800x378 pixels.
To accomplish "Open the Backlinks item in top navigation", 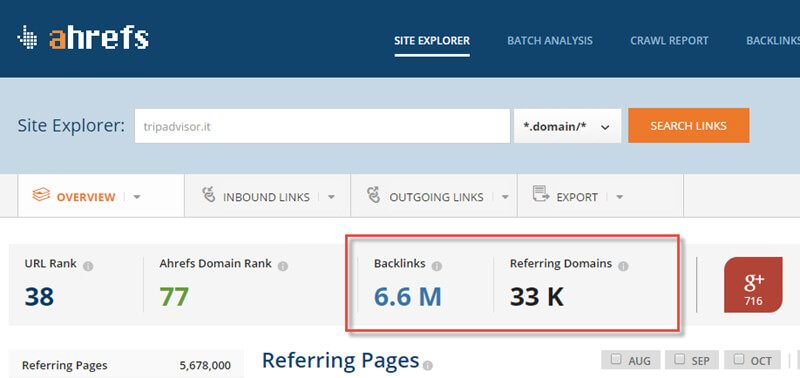I will [773, 41].
